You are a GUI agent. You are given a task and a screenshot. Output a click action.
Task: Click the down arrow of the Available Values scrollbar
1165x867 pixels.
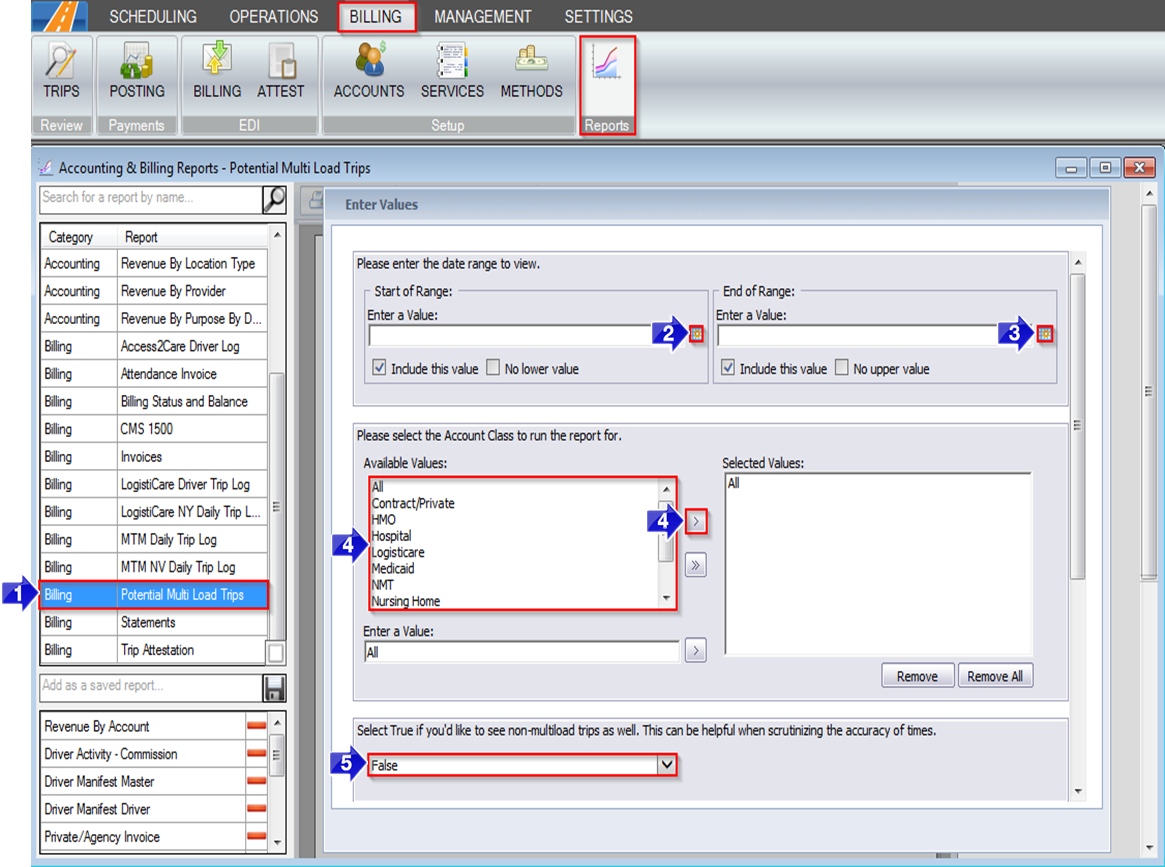click(666, 598)
